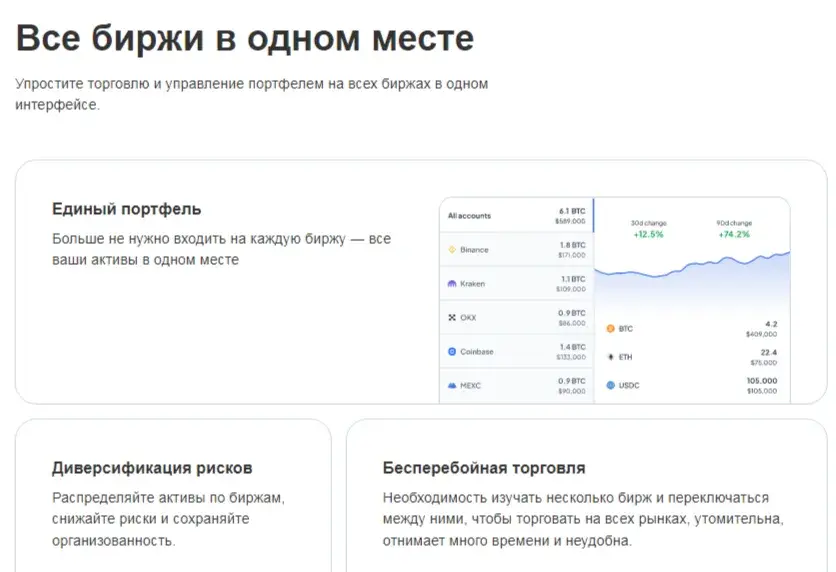
Task: Select the All accounts row
Action: 516,215
